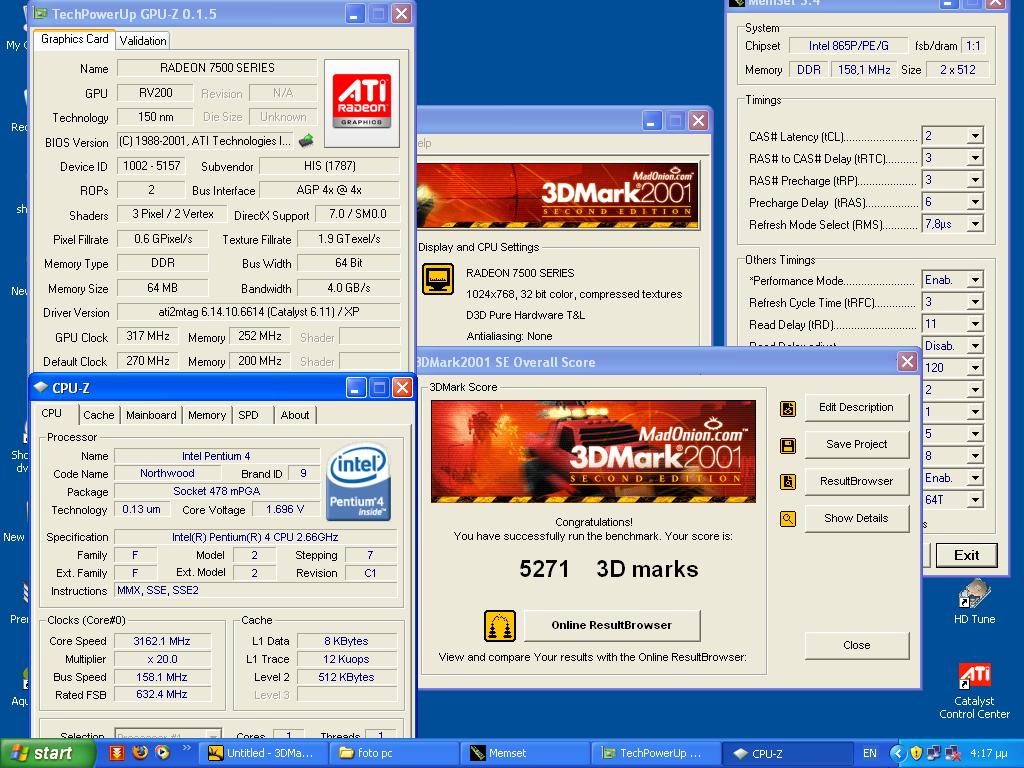Open About tab in CPU-Z
1024x768 pixels.
click(295, 415)
